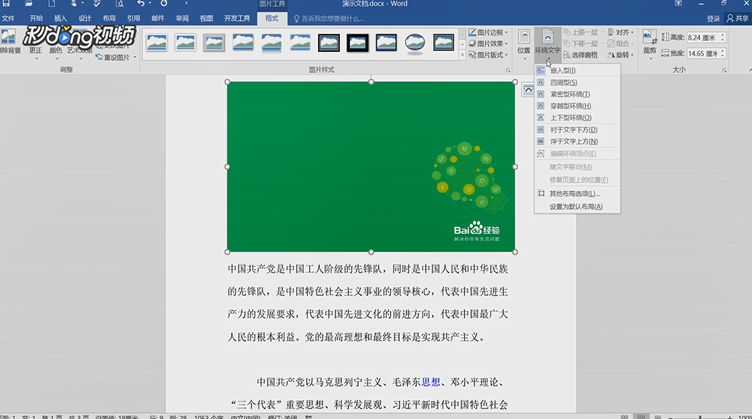Open the Size (大小) group dialog launcher
This screenshot has width=752, height=419.
click(x=724, y=70)
